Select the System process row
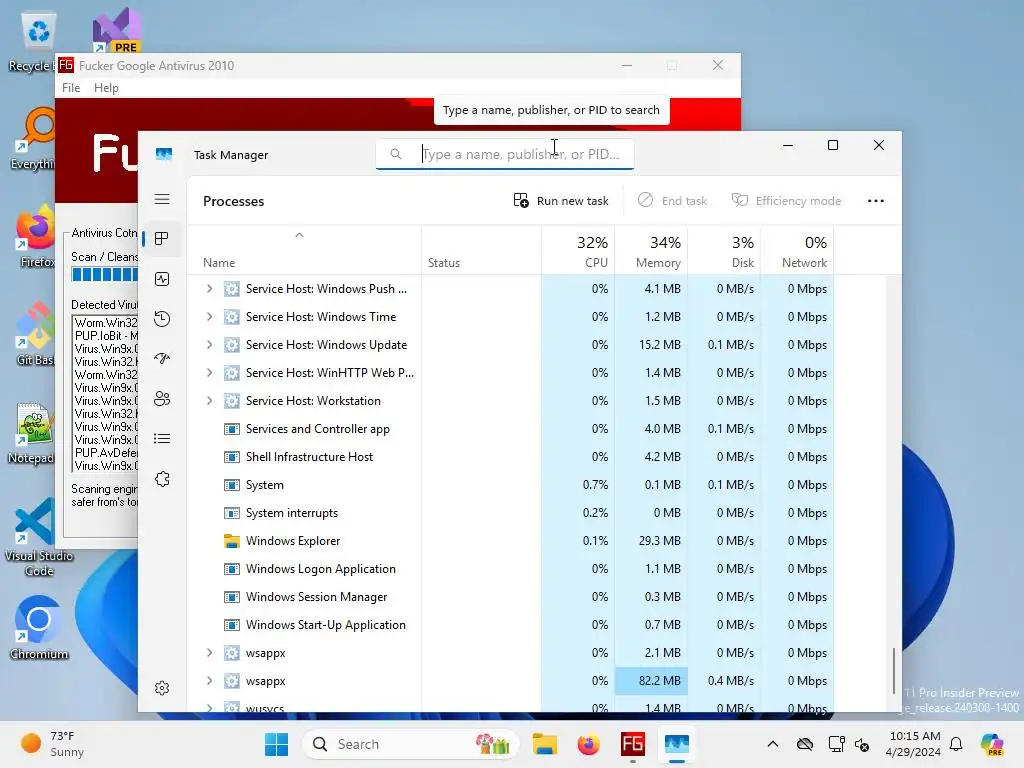Image resolution: width=1024 pixels, height=768 pixels. [511, 485]
